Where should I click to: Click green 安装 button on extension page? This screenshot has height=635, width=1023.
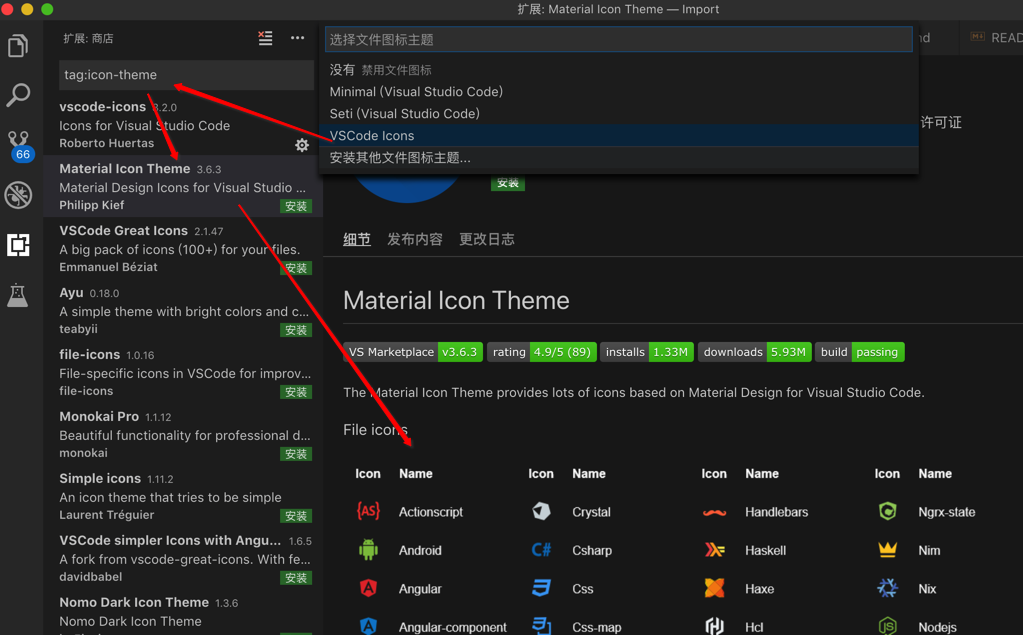tap(508, 183)
